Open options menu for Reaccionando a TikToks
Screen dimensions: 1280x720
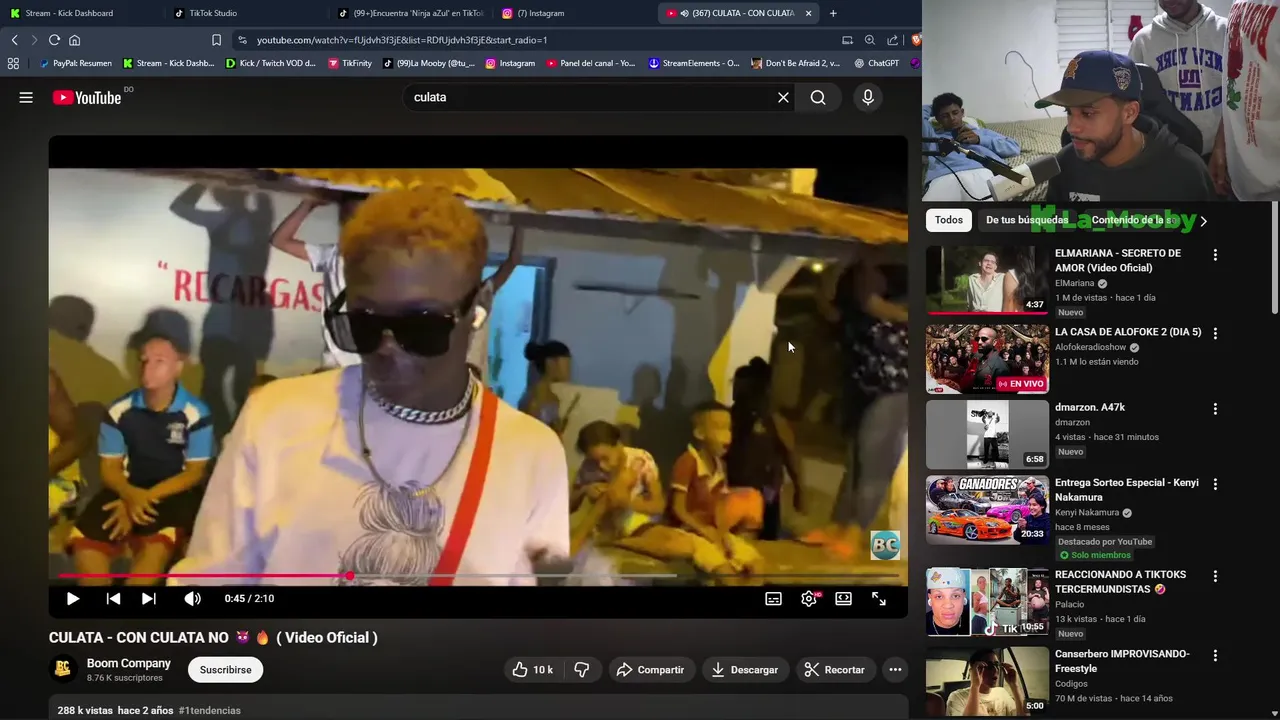click(x=1215, y=576)
